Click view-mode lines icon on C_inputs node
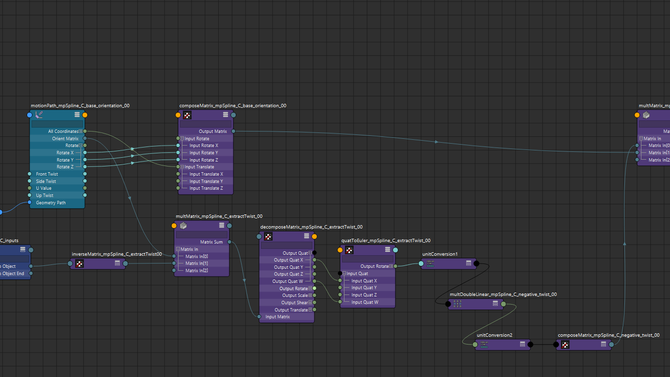This screenshot has height=377, width=670. point(23,249)
